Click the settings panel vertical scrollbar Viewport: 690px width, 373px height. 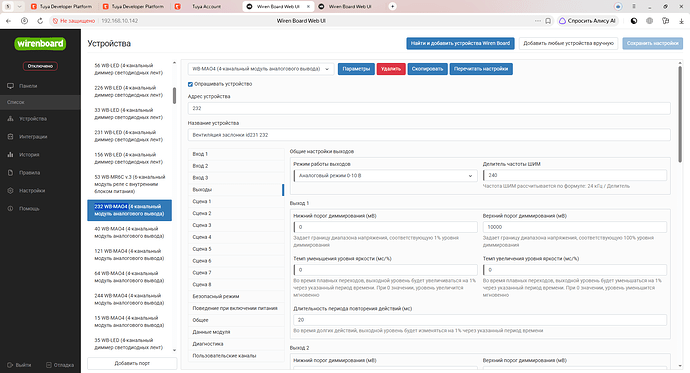pyautogui.click(x=680, y=114)
